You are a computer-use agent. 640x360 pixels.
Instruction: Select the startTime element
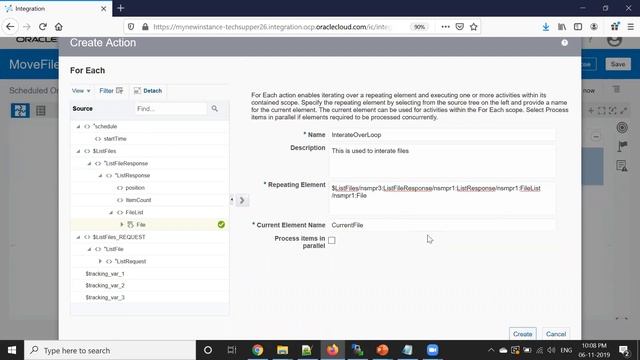[115, 139]
